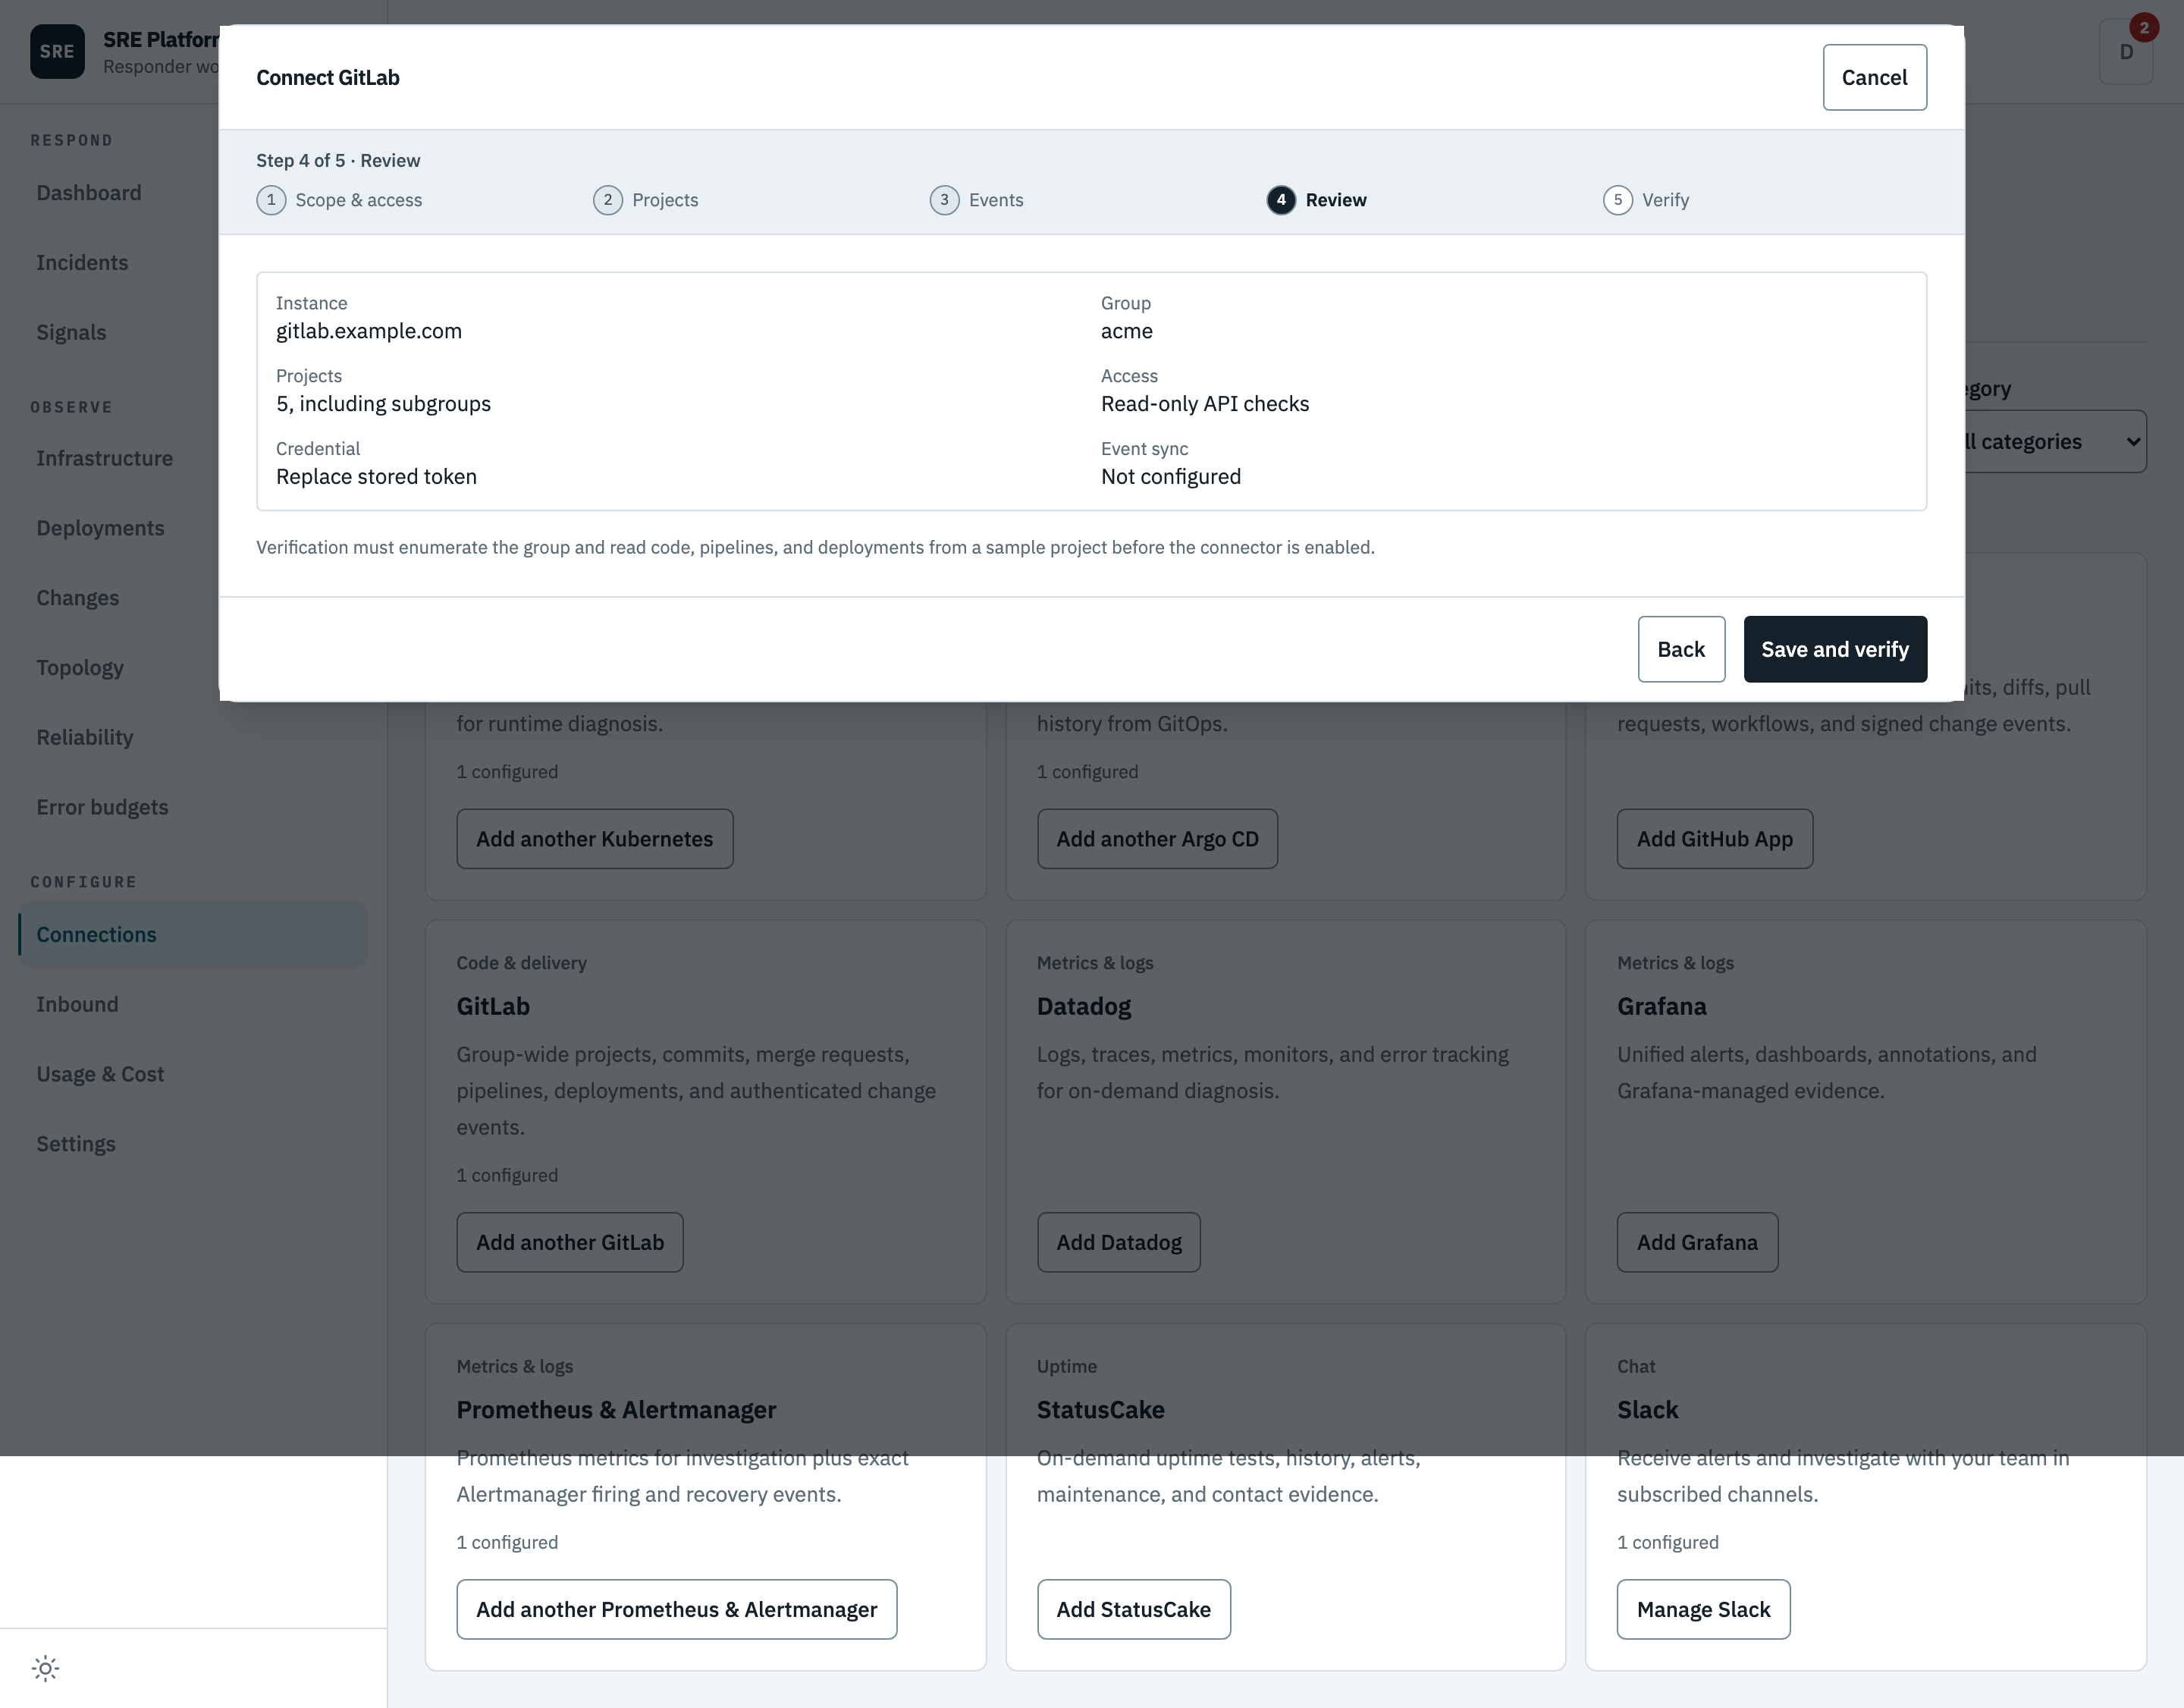Click the step 4 Review circle

coord(1281,200)
